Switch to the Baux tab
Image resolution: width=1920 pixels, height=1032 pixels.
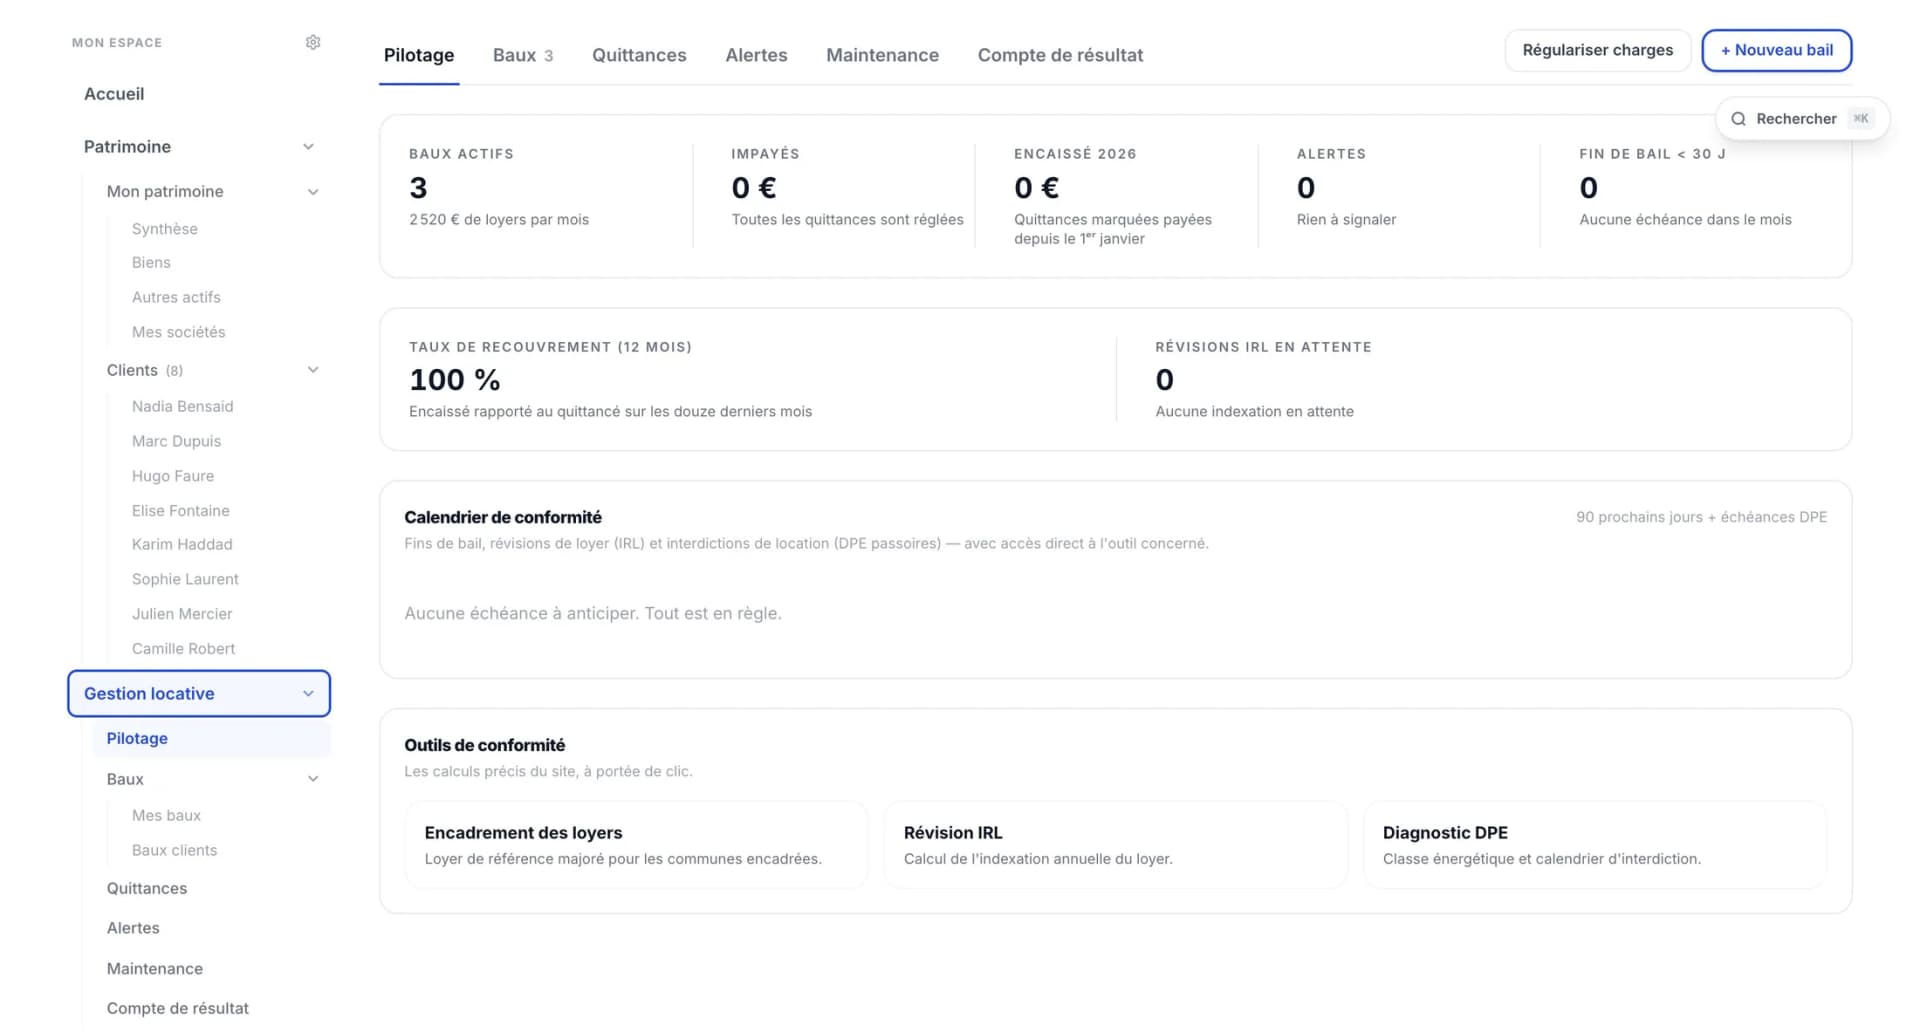point(523,55)
